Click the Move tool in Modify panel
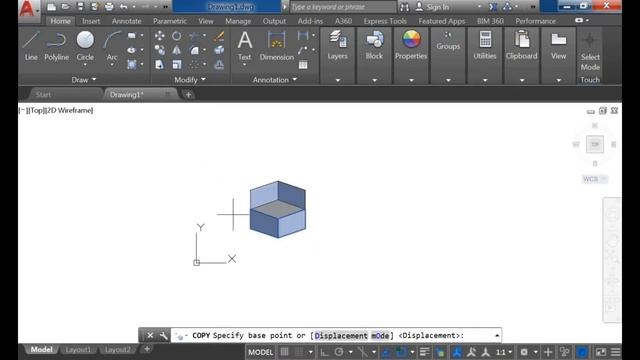 160,36
